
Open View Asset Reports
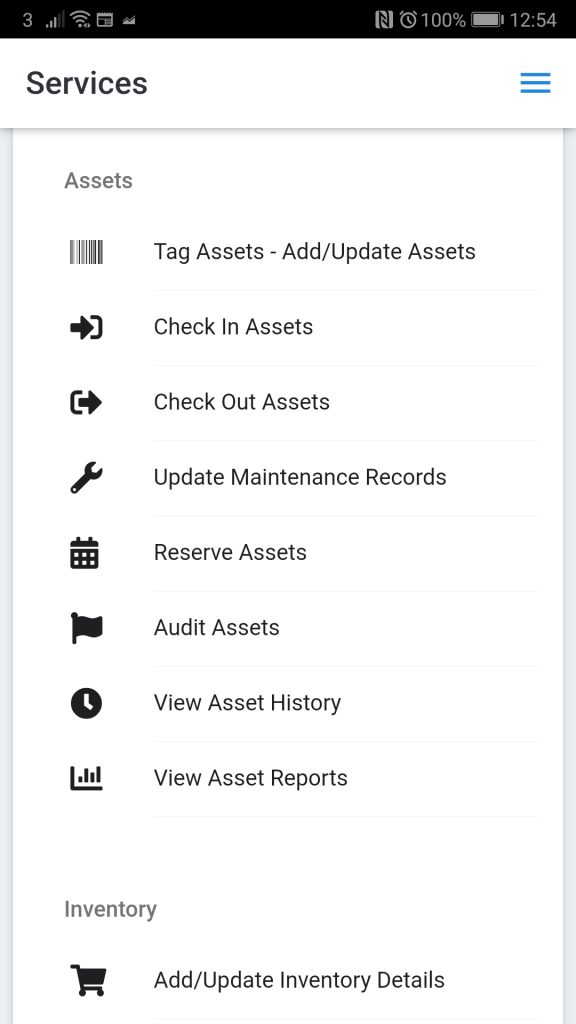pos(251,778)
